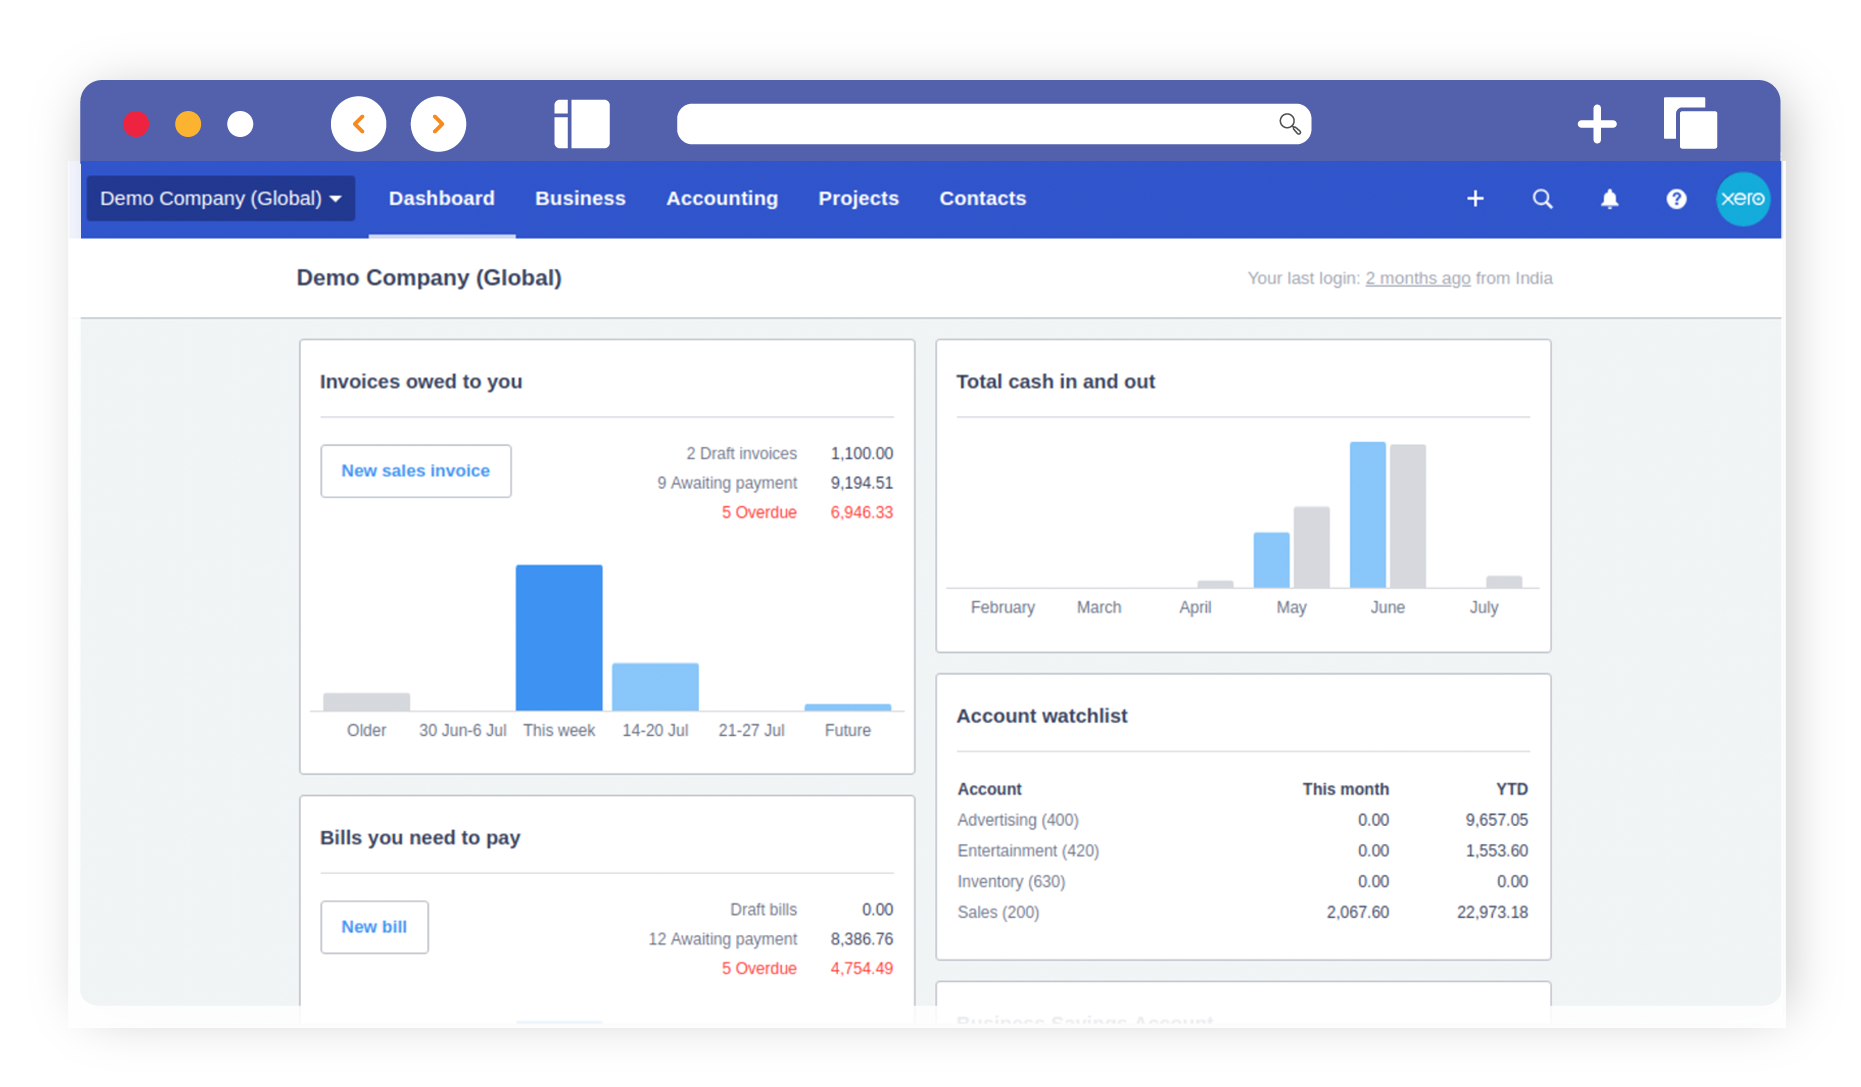Click the July chart axis label
The image size is (1861, 1087).
tap(1483, 607)
